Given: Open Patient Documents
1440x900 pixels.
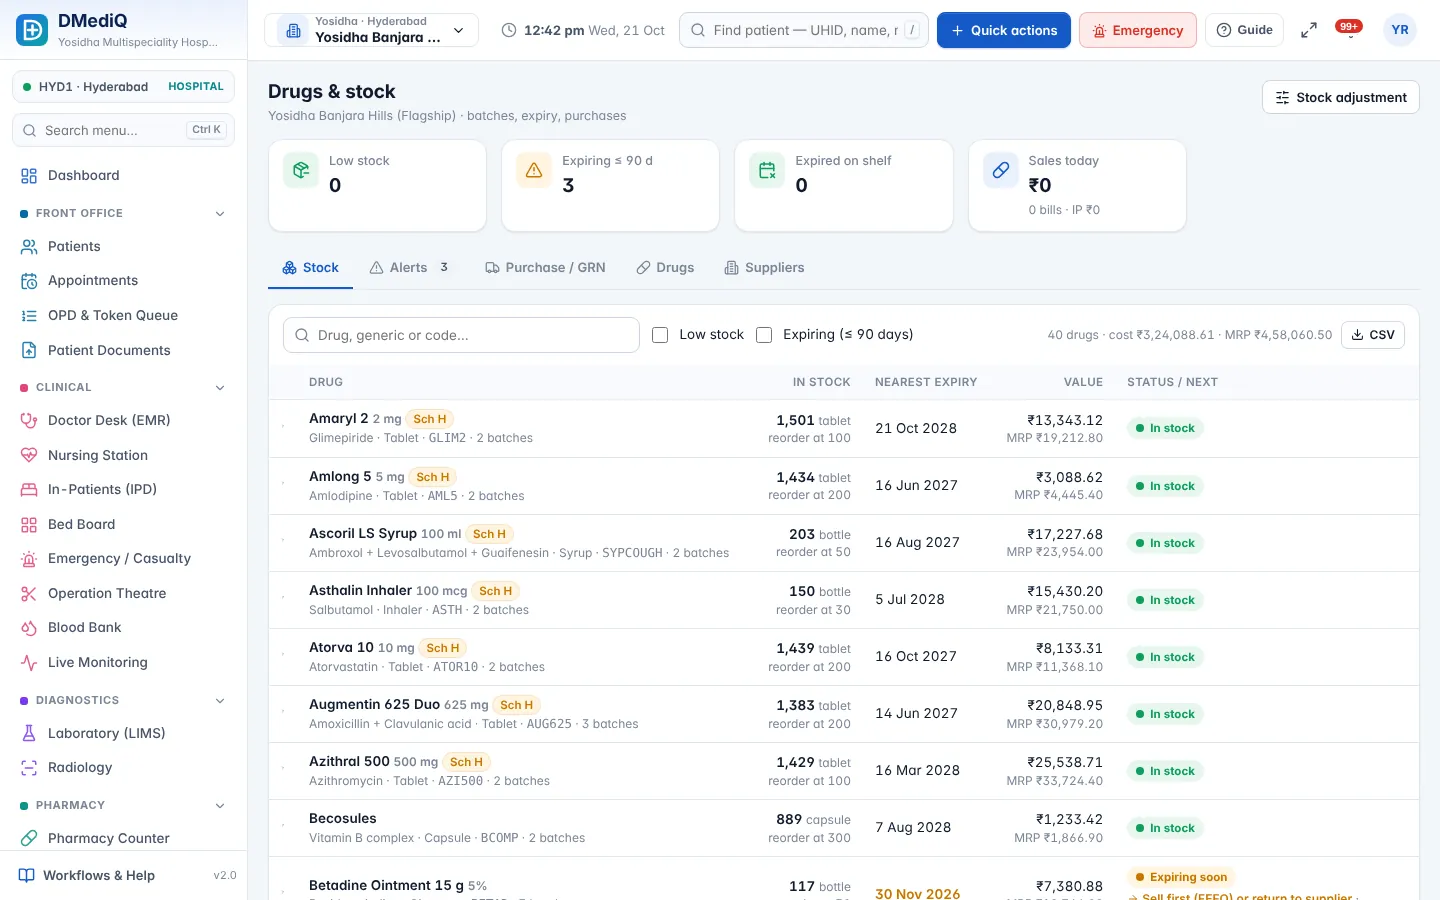Looking at the screenshot, I should (123, 350).
